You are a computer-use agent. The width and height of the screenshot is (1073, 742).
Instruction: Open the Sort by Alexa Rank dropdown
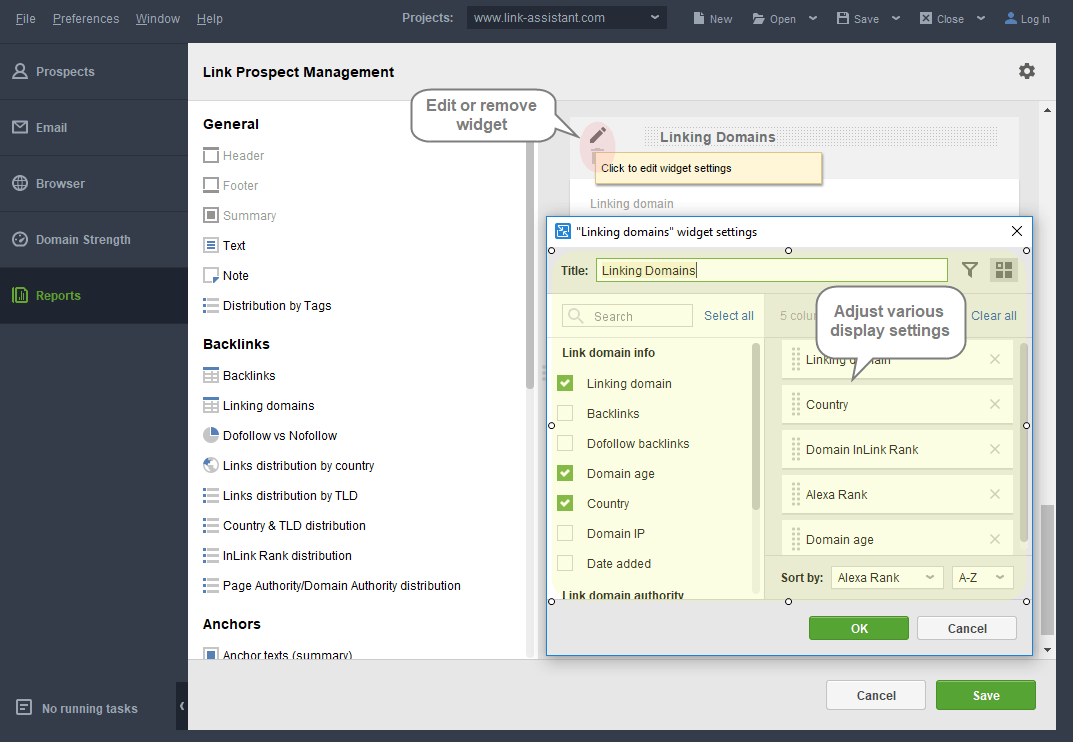887,578
